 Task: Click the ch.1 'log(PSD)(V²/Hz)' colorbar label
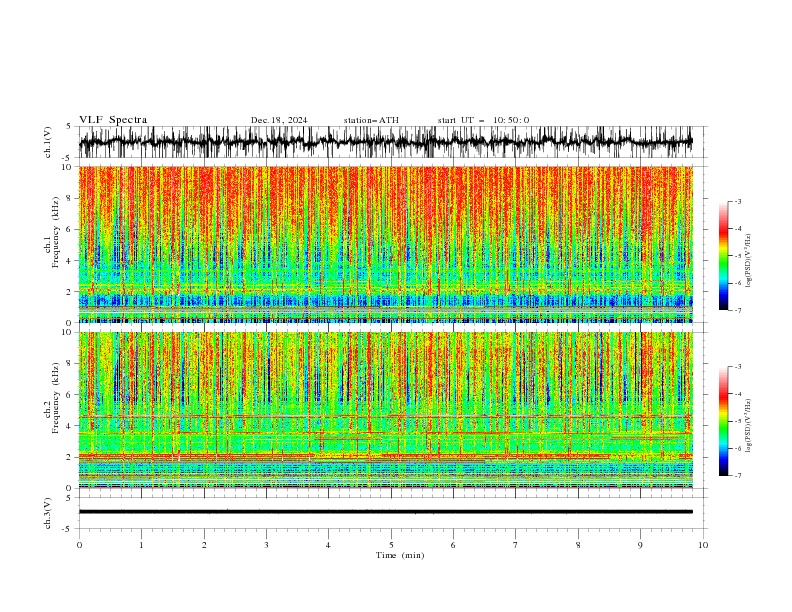[x=749, y=261]
